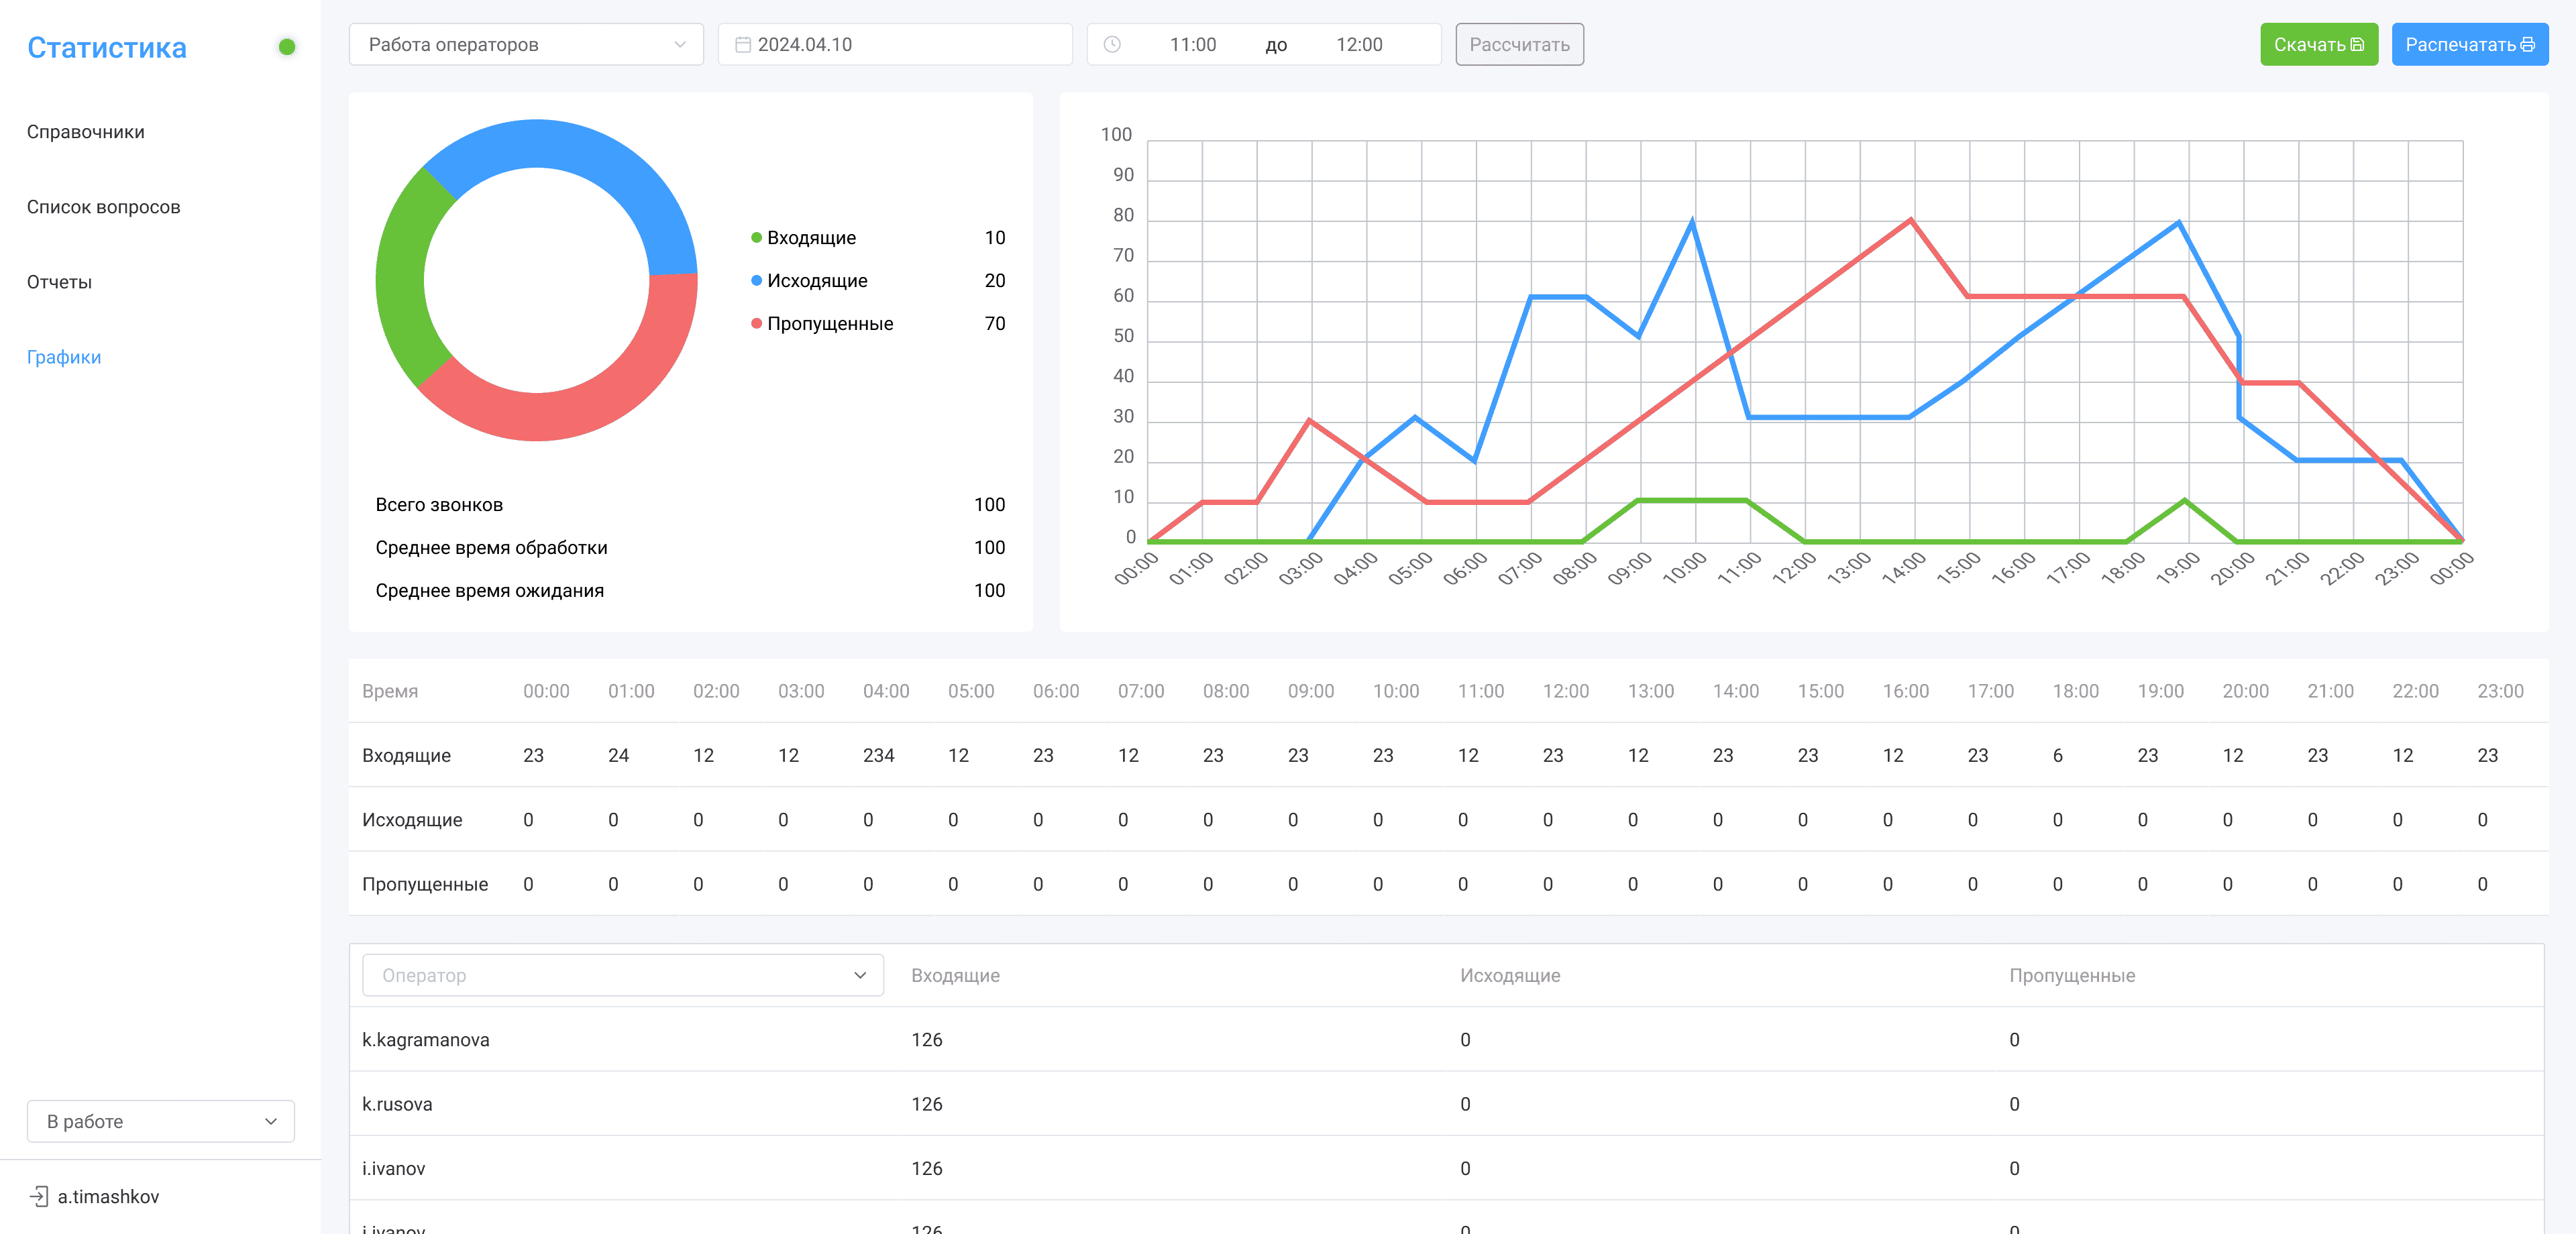Screen dimensions: 2576x1234
Task: Click the save icon on Скачать button
Action: pos(2357,45)
